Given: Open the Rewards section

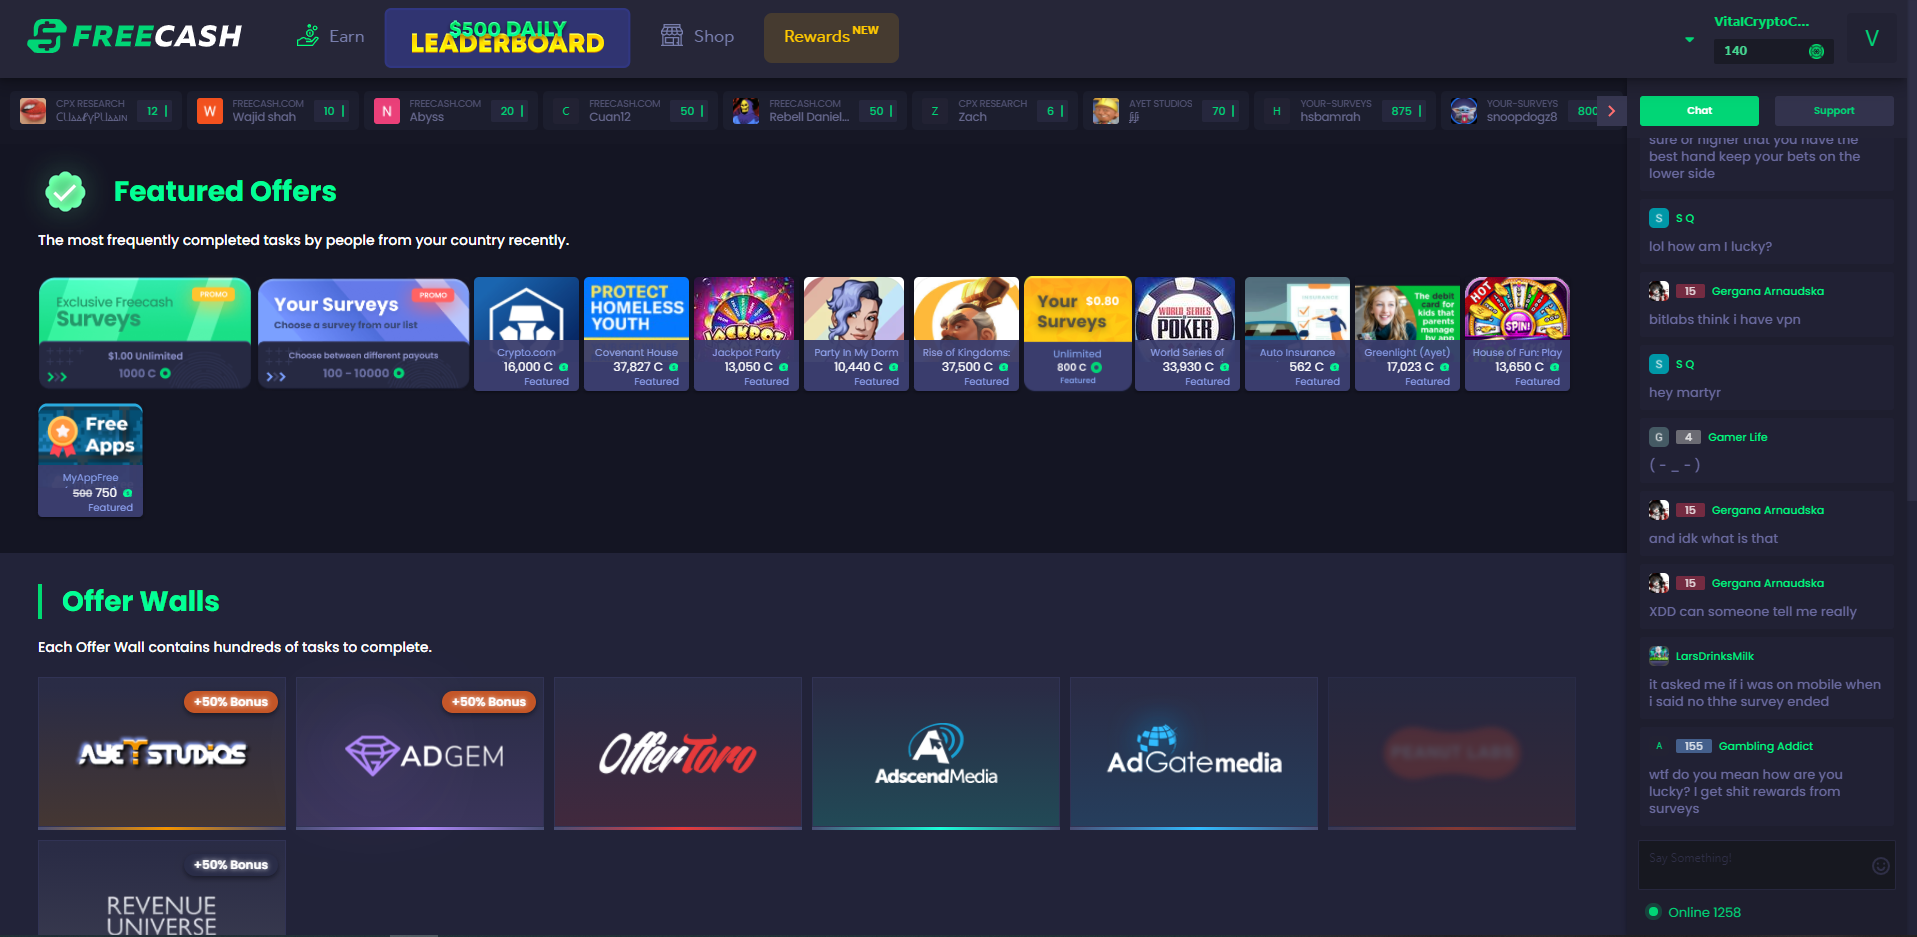Looking at the screenshot, I should point(831,37).
